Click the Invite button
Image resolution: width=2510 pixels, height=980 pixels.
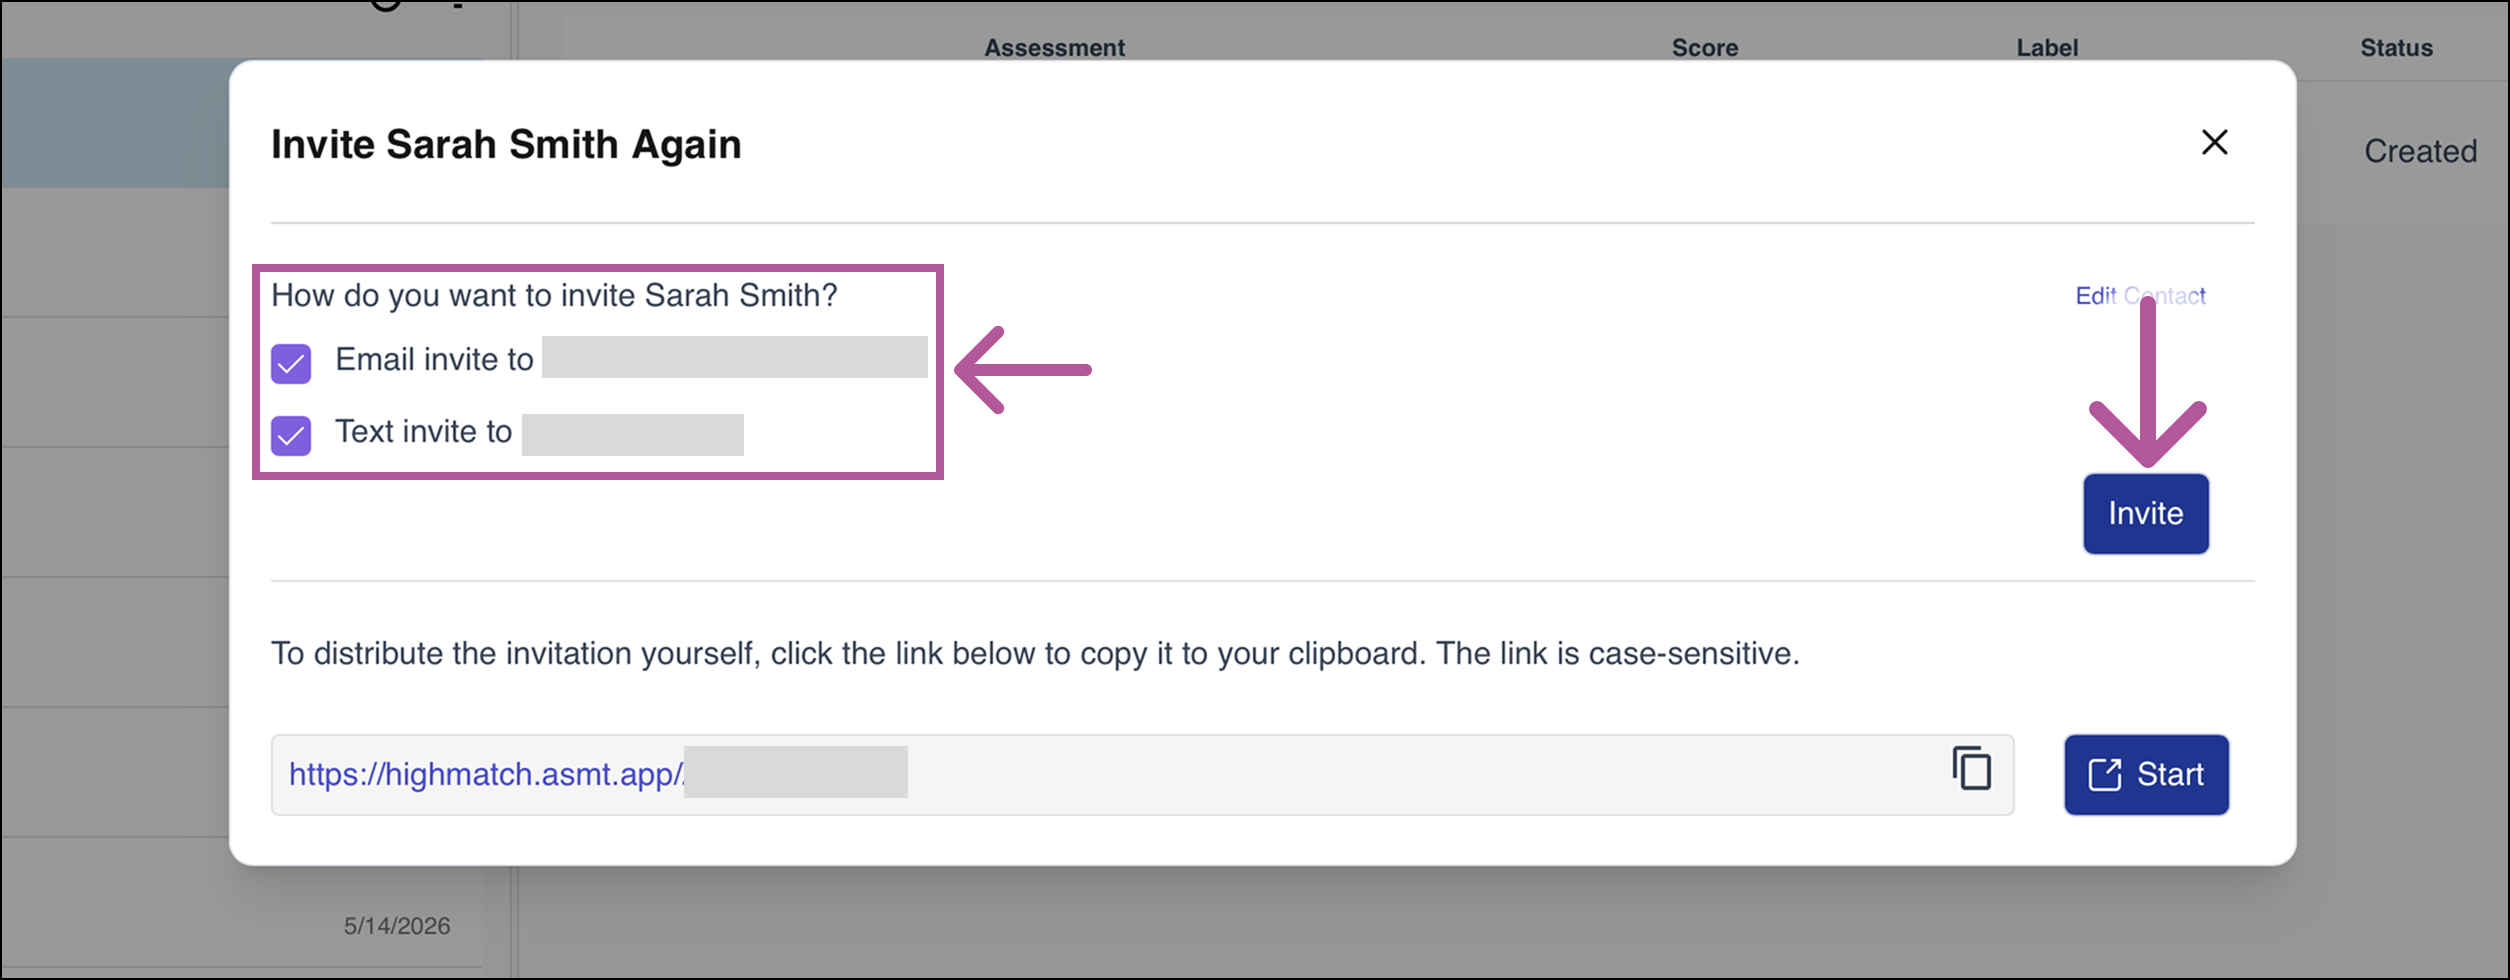click(x=2146, y=514)
